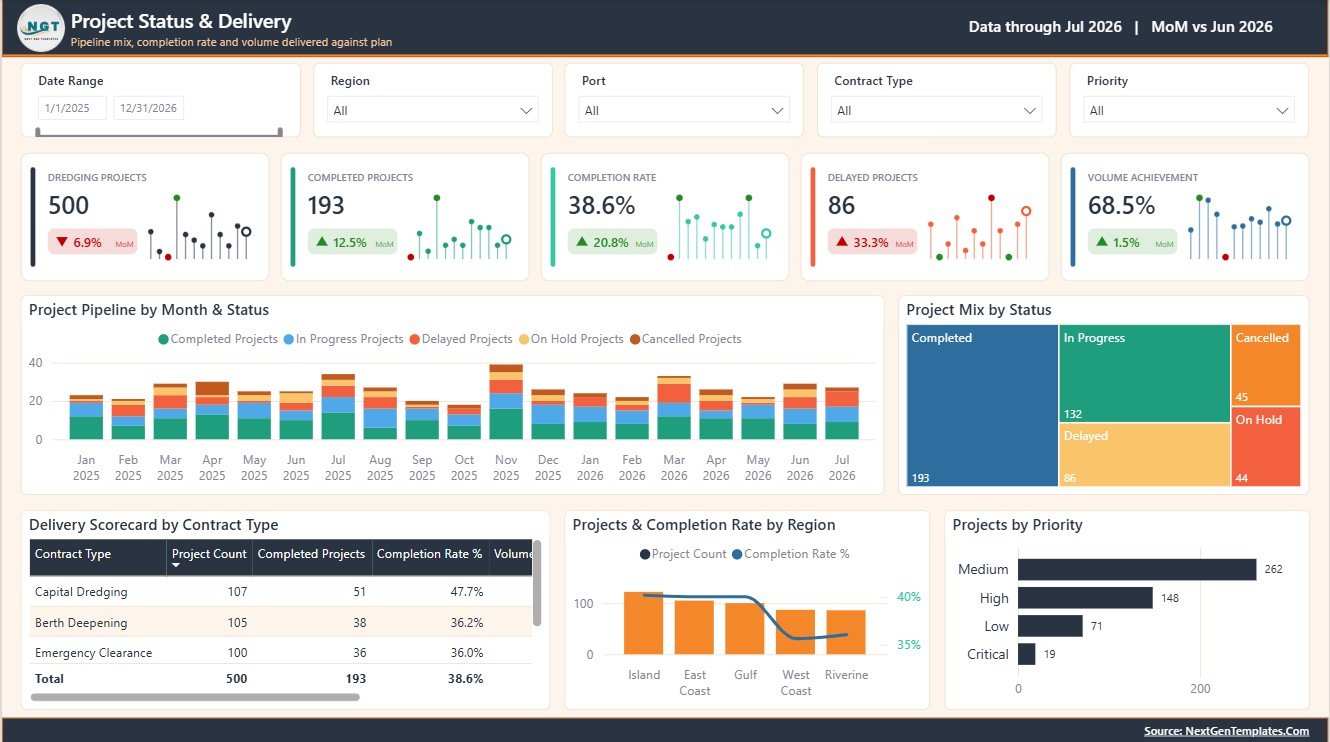1330x742 pixels.
Task: Click the Critical priority bar
Action: [1027, 654]
